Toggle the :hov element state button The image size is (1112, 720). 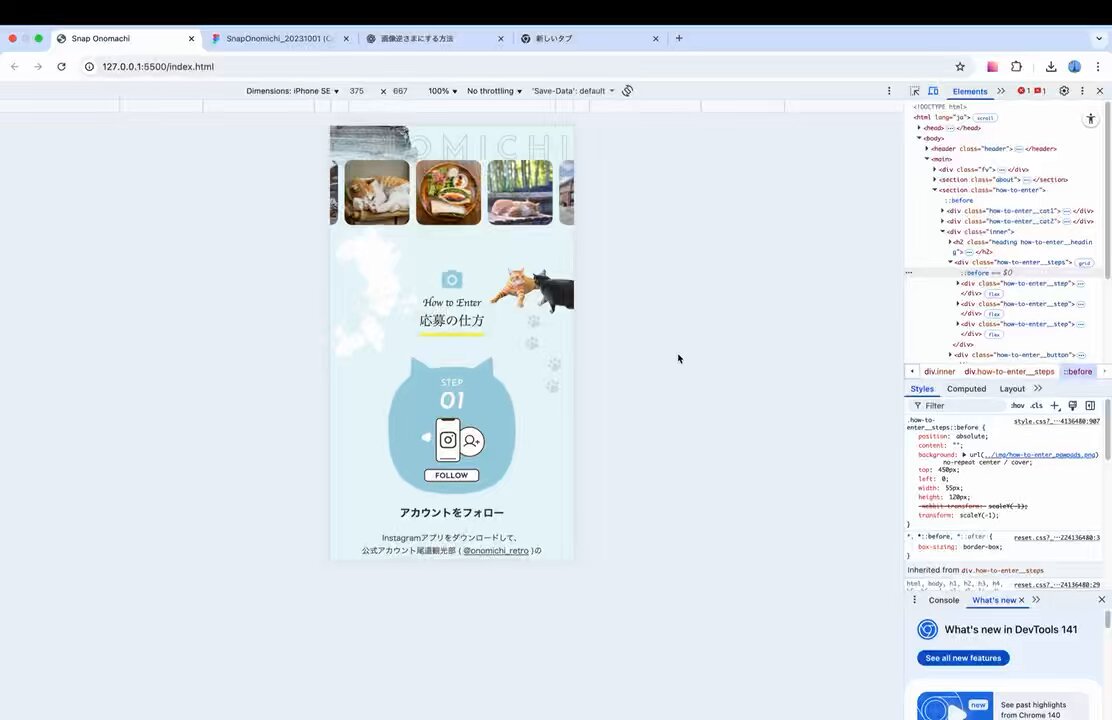pos(1018,406)
